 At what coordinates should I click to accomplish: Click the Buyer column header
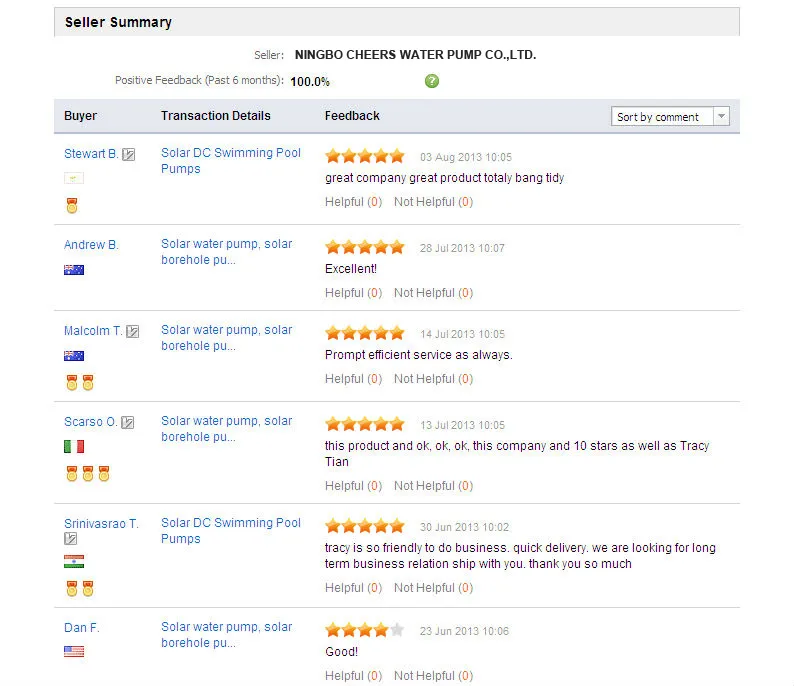coord(81,116)
